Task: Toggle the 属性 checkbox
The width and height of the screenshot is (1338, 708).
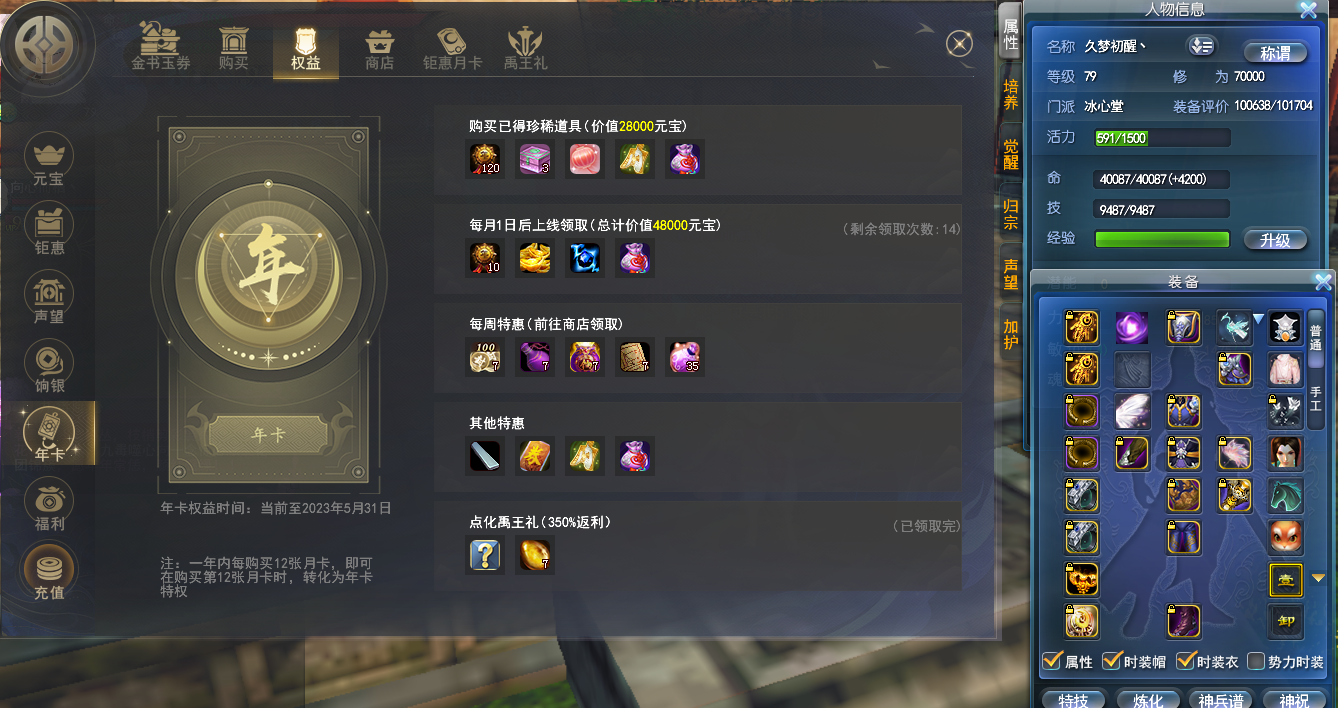Action: pos(1052,661)
